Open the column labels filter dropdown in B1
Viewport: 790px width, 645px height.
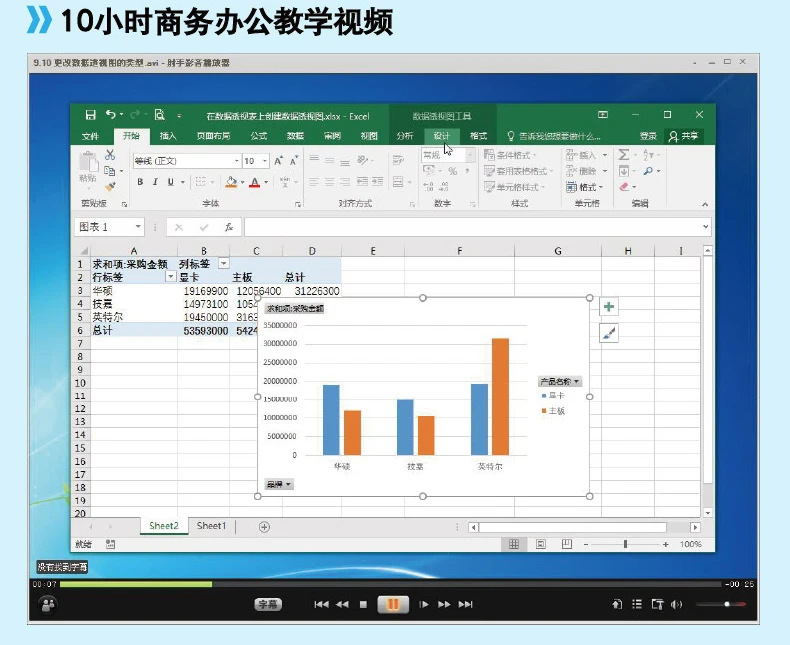[x=223, y=264]
